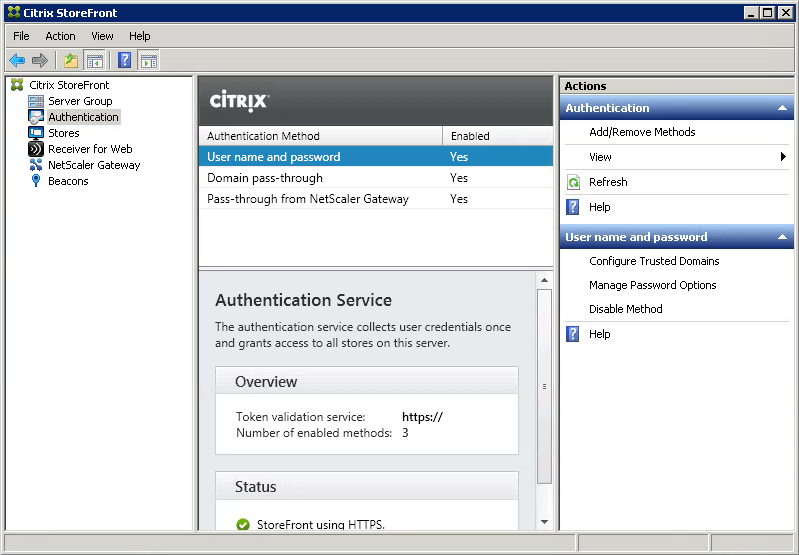Viewport: 799px width, 555px height.
Task: Click Add/Remove Methods action
Action: point(642,132)
